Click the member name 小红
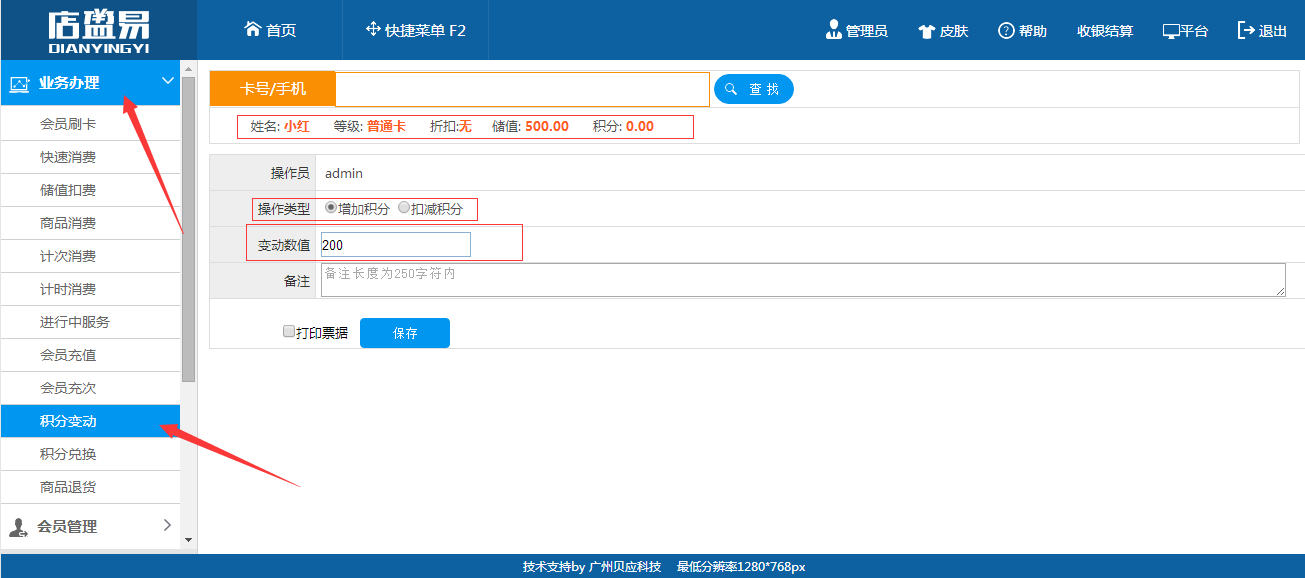This screenshot has height=578, width=1305. (296, 127)
